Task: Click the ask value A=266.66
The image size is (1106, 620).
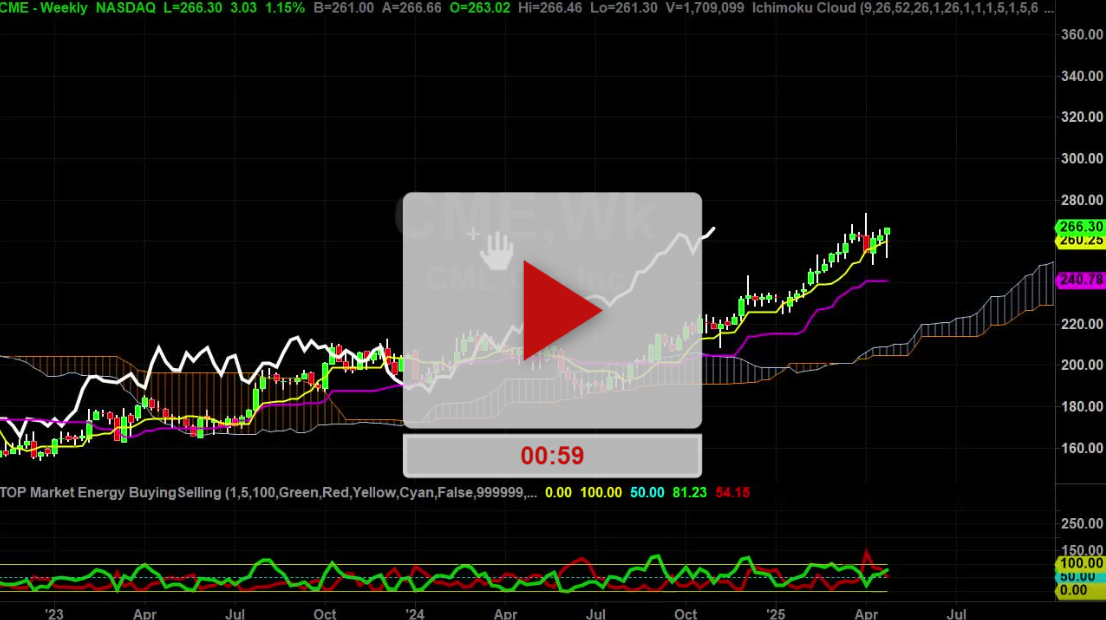Action: [x=411, y=8]
